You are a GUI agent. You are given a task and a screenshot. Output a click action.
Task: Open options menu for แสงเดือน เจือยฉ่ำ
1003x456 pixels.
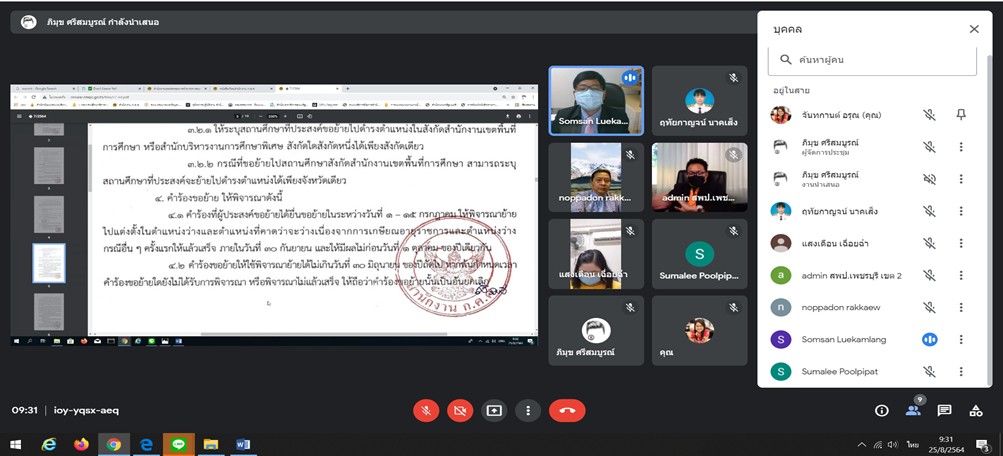(x=961, y=243)
